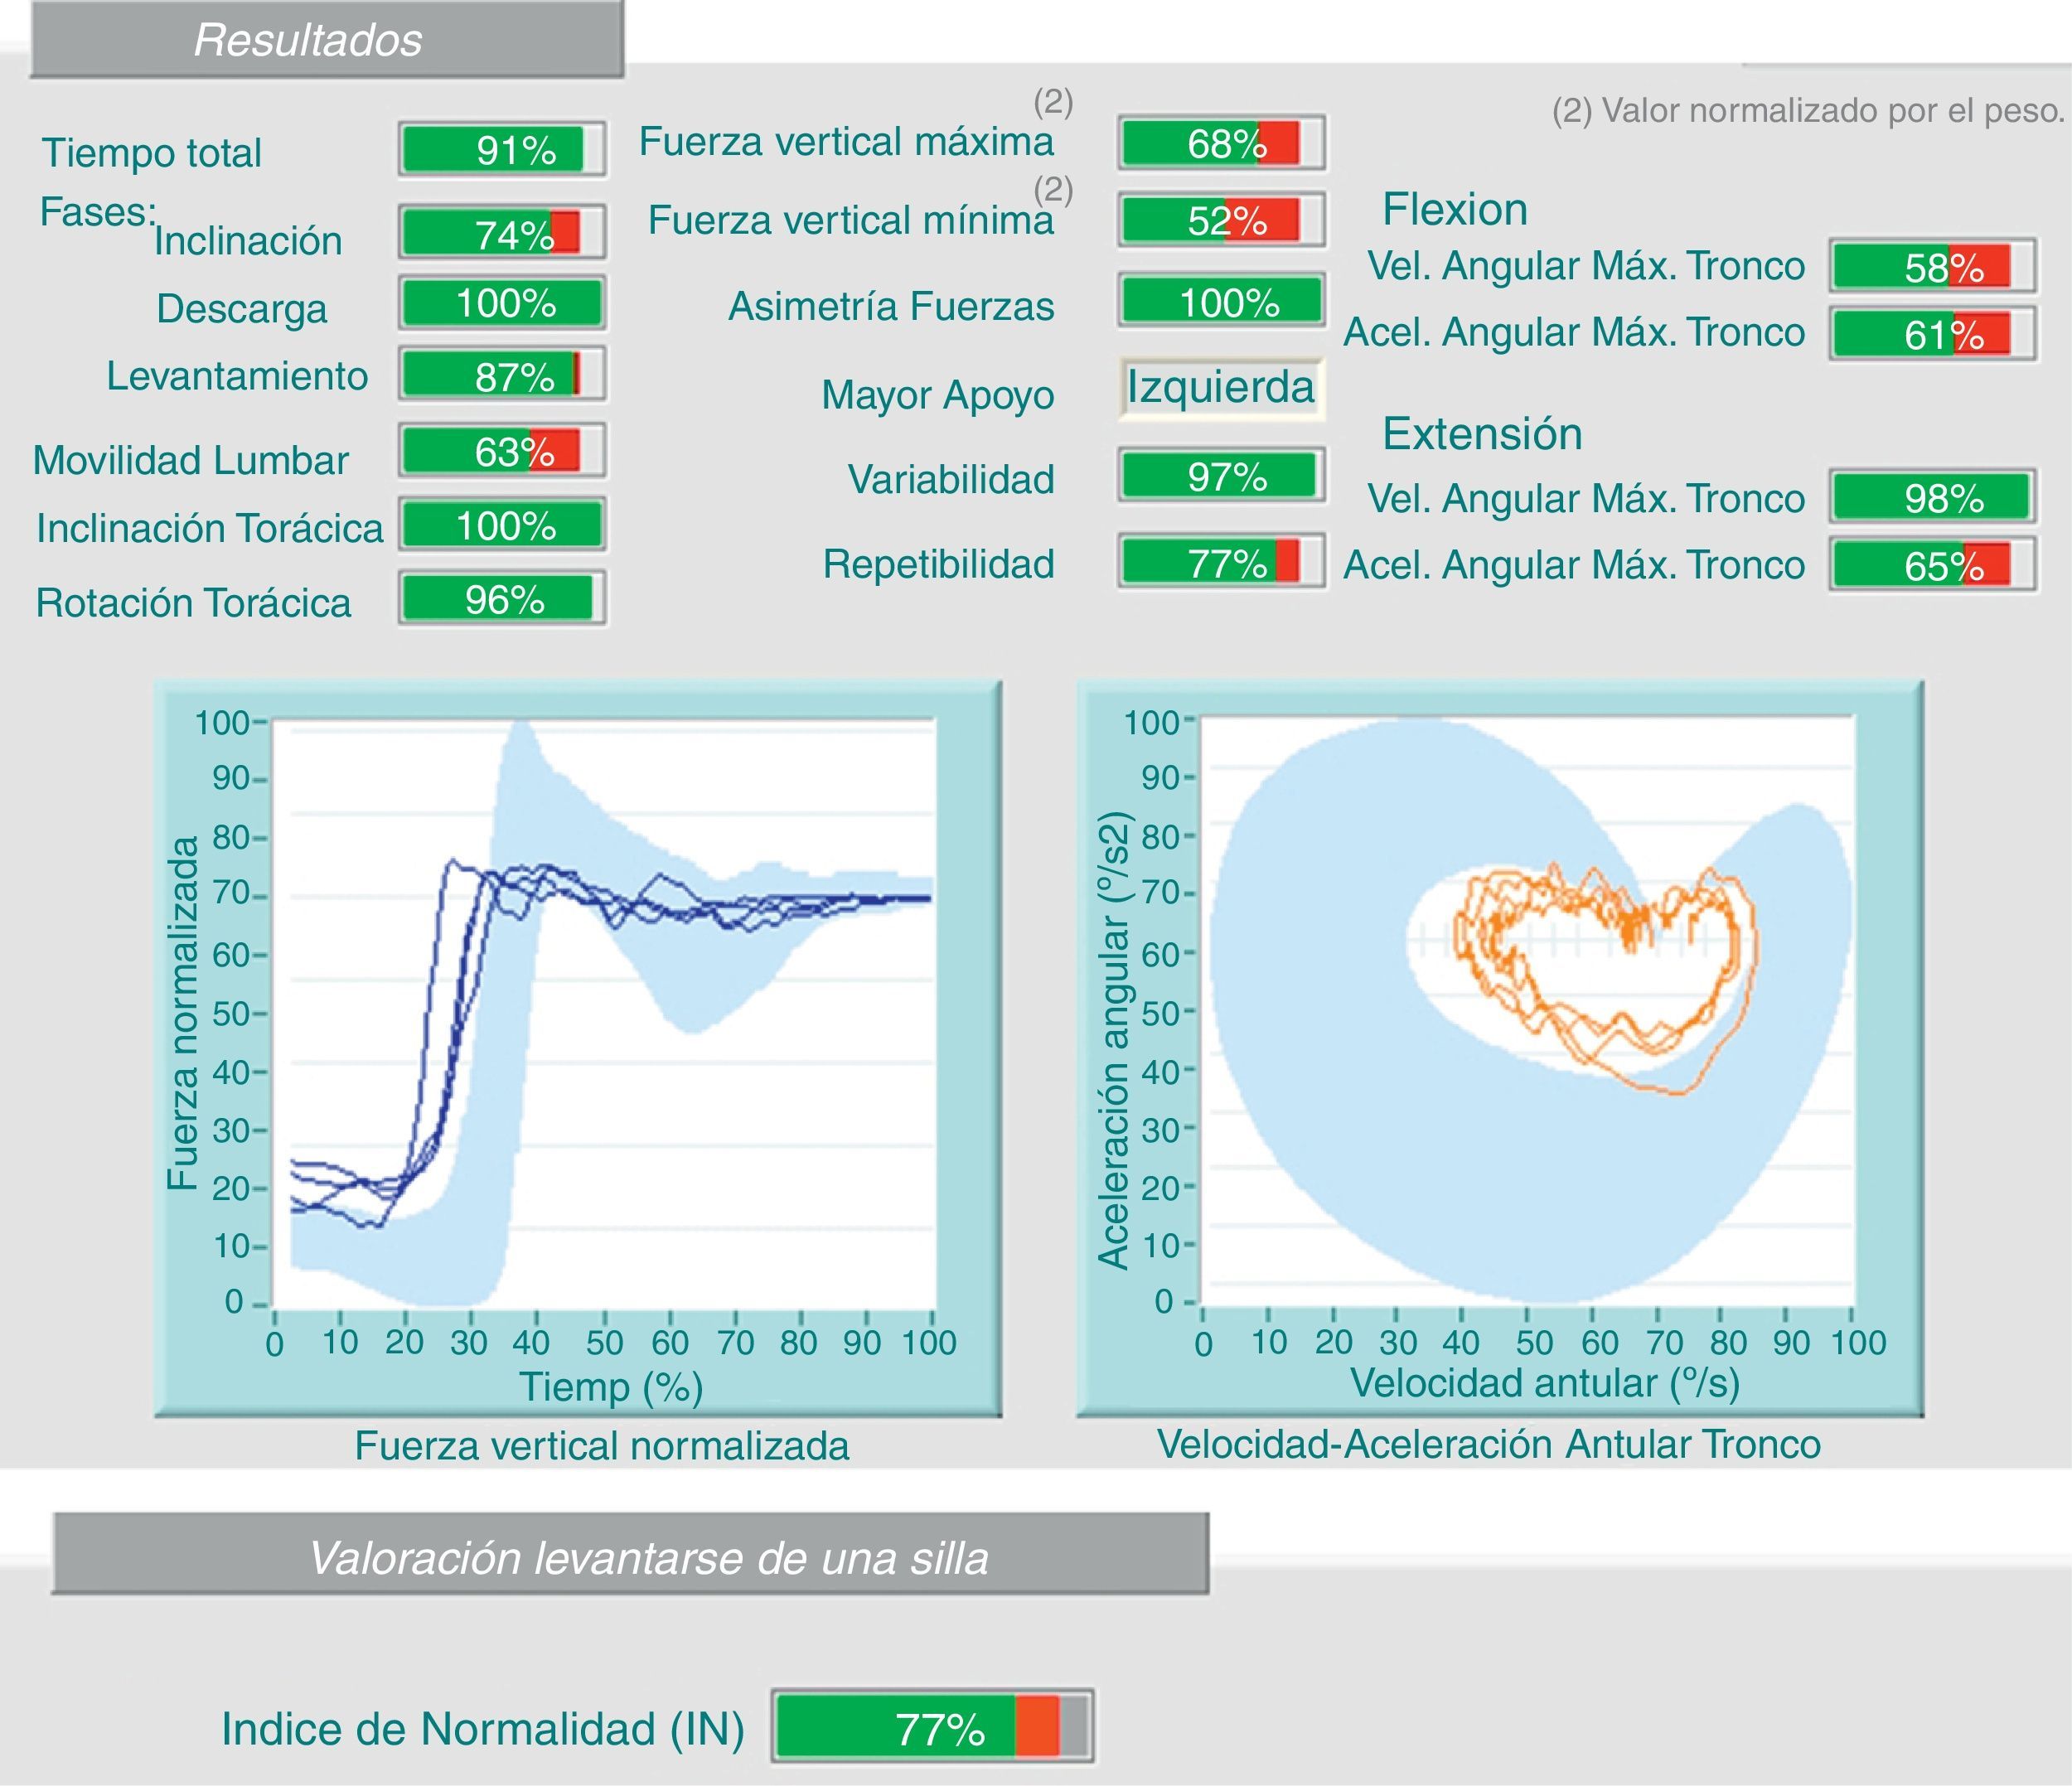The image size is (2072, 1786).
Task: Select Extensión Vel. Angular 98% bar
Action: click(1933, 497)
